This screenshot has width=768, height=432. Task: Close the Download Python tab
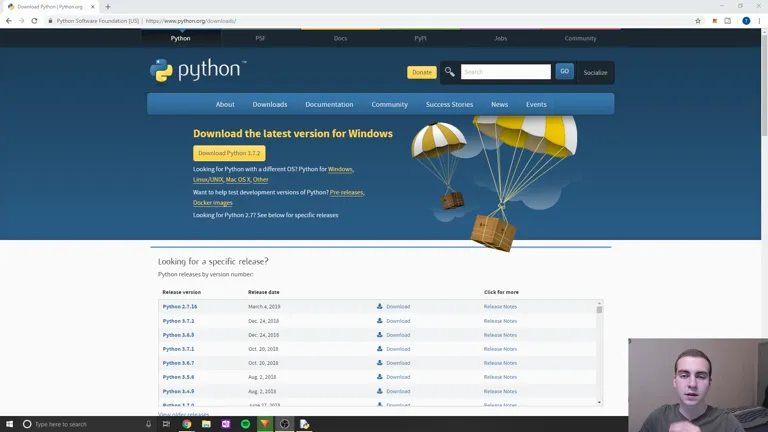click(93, 7)
